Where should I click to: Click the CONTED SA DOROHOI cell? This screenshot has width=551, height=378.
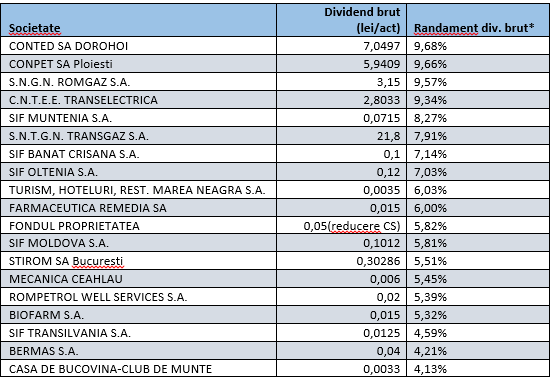[x=138, y=46]
